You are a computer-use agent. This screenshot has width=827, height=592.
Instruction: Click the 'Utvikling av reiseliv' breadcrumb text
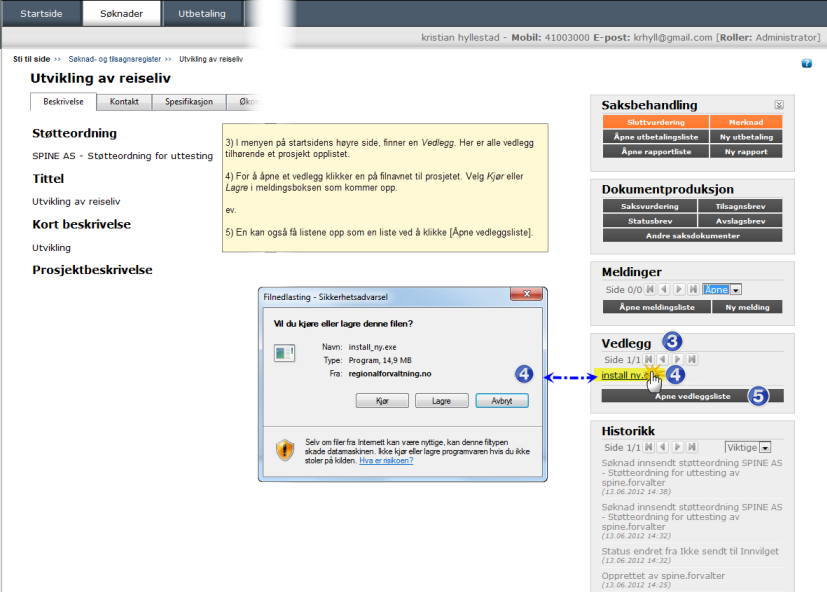211,59
